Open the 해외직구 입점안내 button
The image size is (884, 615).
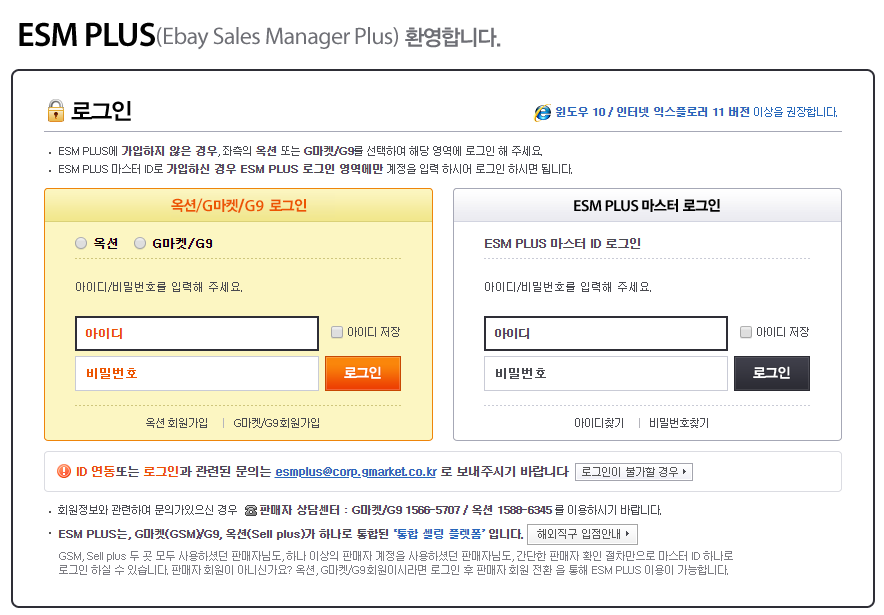(582, 534)
